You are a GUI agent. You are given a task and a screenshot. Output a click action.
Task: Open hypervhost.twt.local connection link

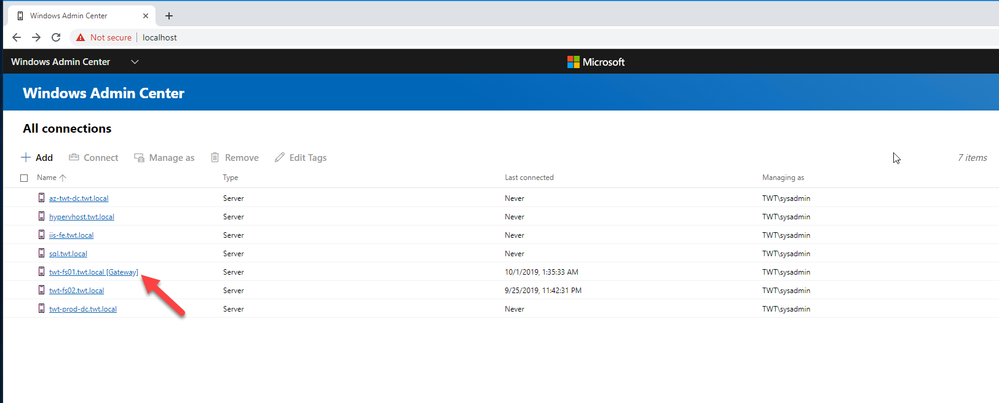(82, 217)
